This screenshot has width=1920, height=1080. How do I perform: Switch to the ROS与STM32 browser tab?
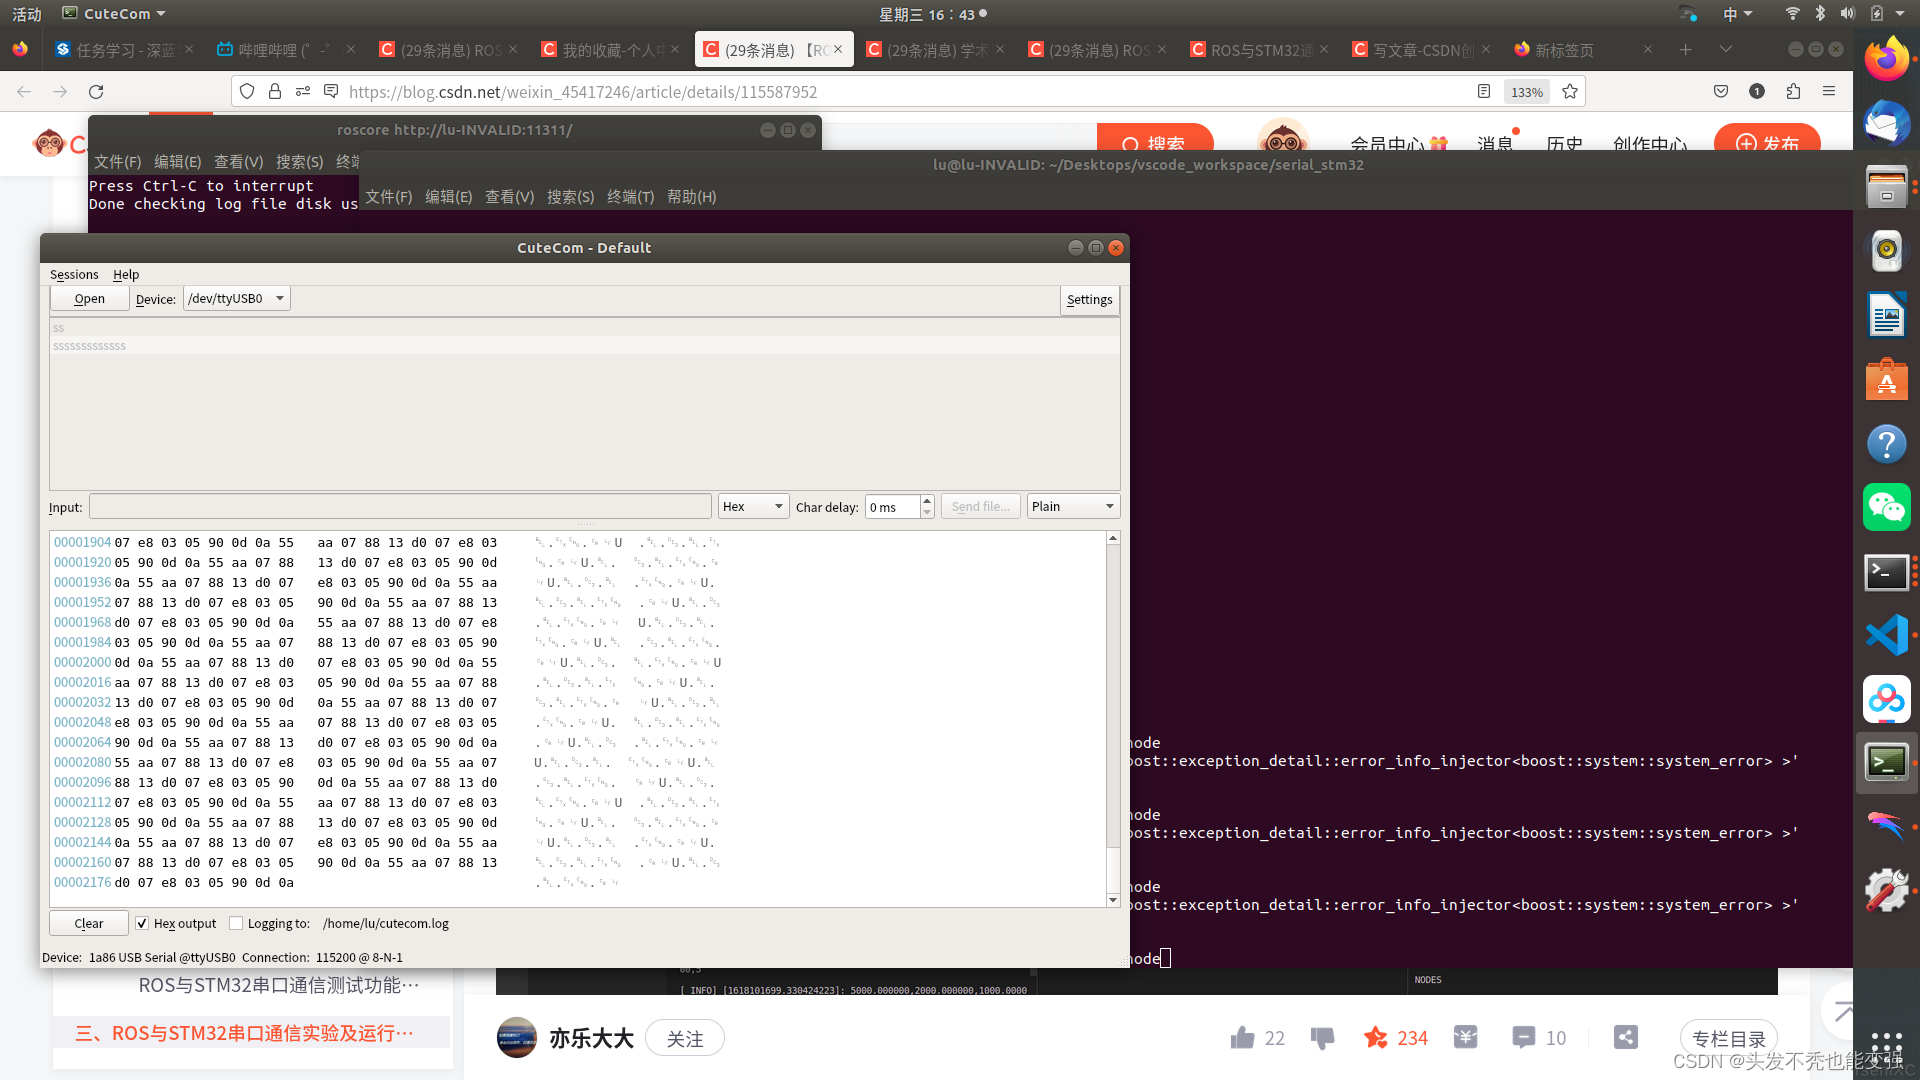click(1258, 48)
